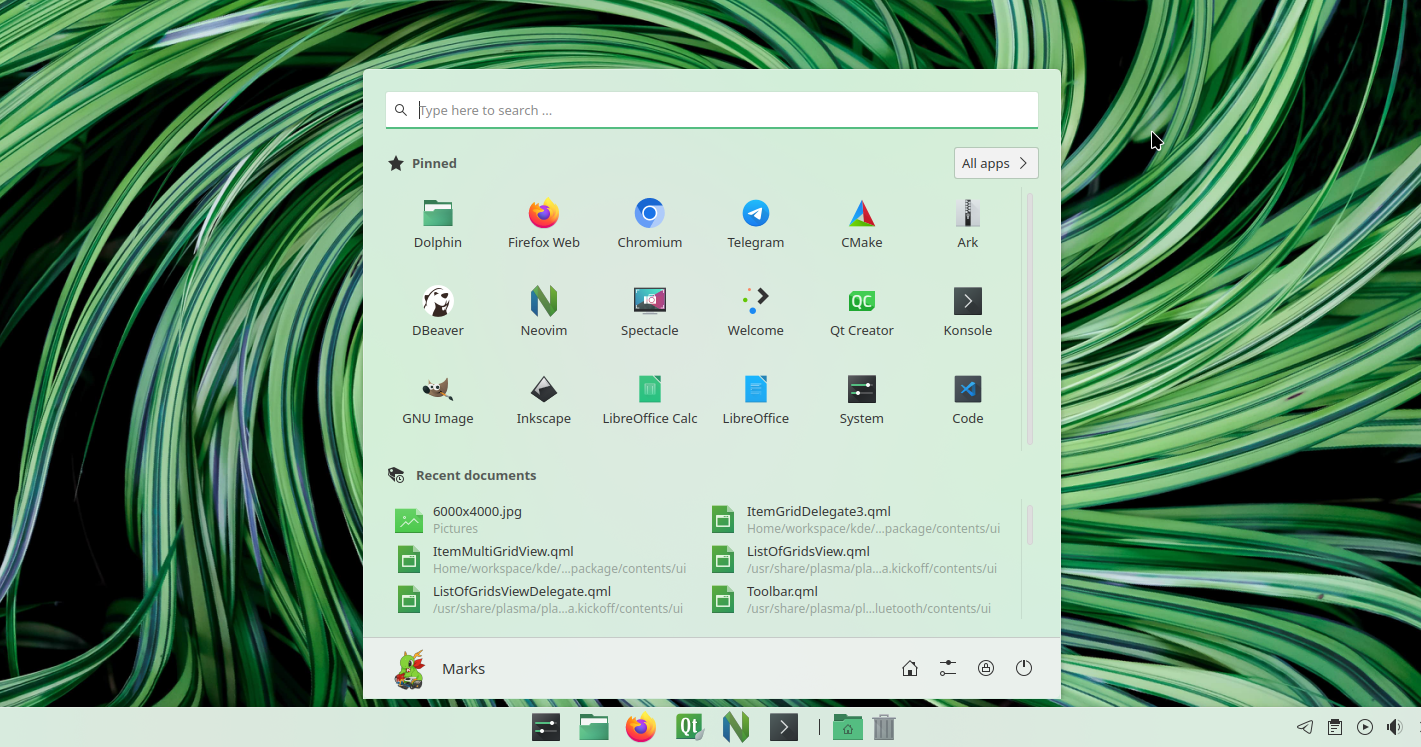Open the Trash icon in the taskbar

point(884,727)
